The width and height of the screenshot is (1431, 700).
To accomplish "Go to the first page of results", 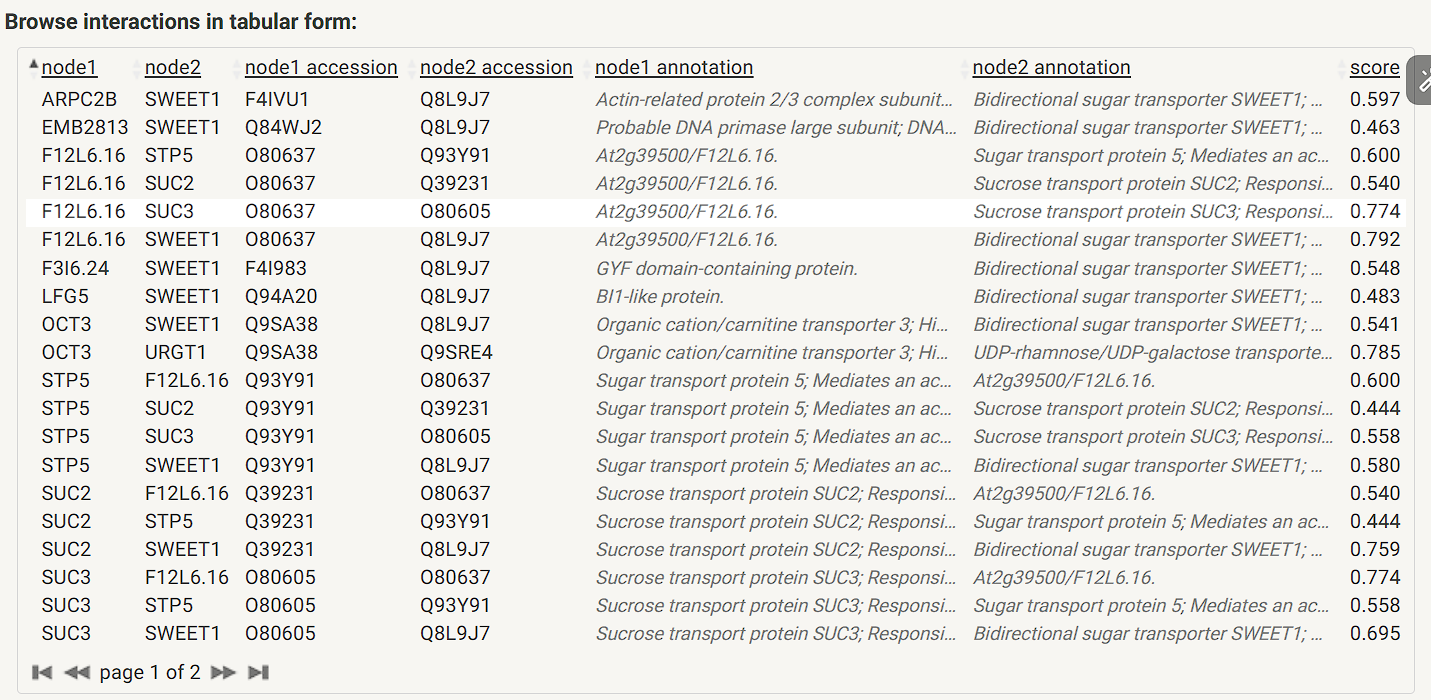I will coord(42,672).
